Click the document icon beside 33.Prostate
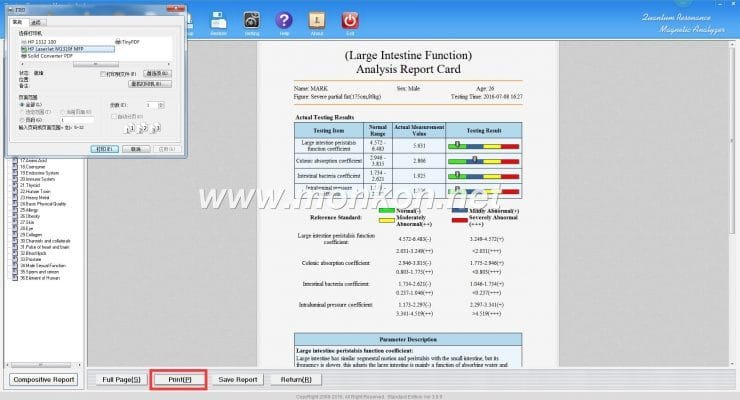The width and height of the screenshot is (740, 400). [x=15, y=259]
